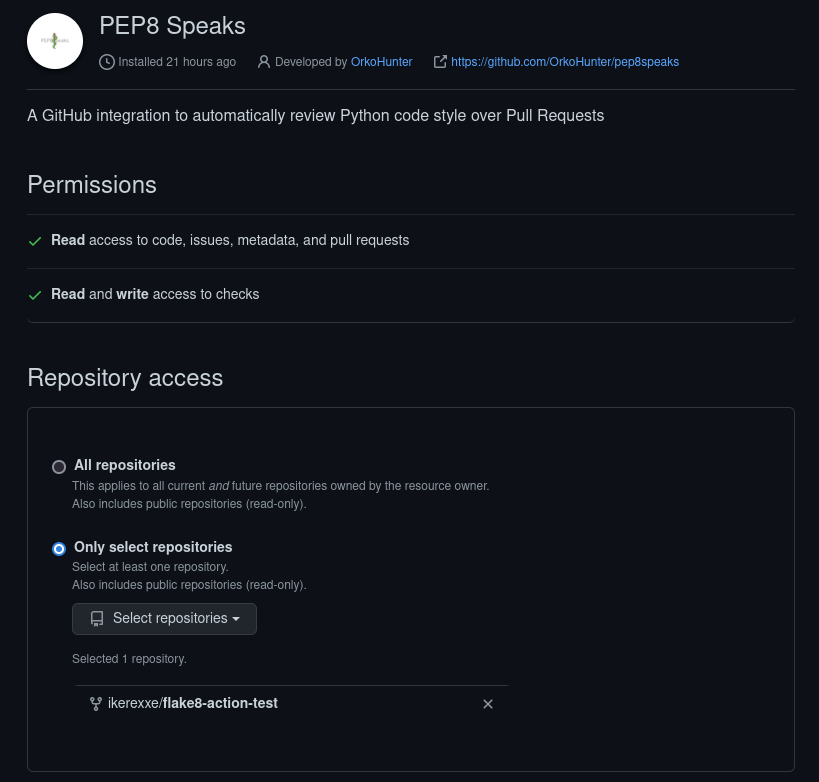The width and height of the screenshot is (819, 782).
Task: Click the external link icon before the GitHub URL
Action: [x=440, y=61]
